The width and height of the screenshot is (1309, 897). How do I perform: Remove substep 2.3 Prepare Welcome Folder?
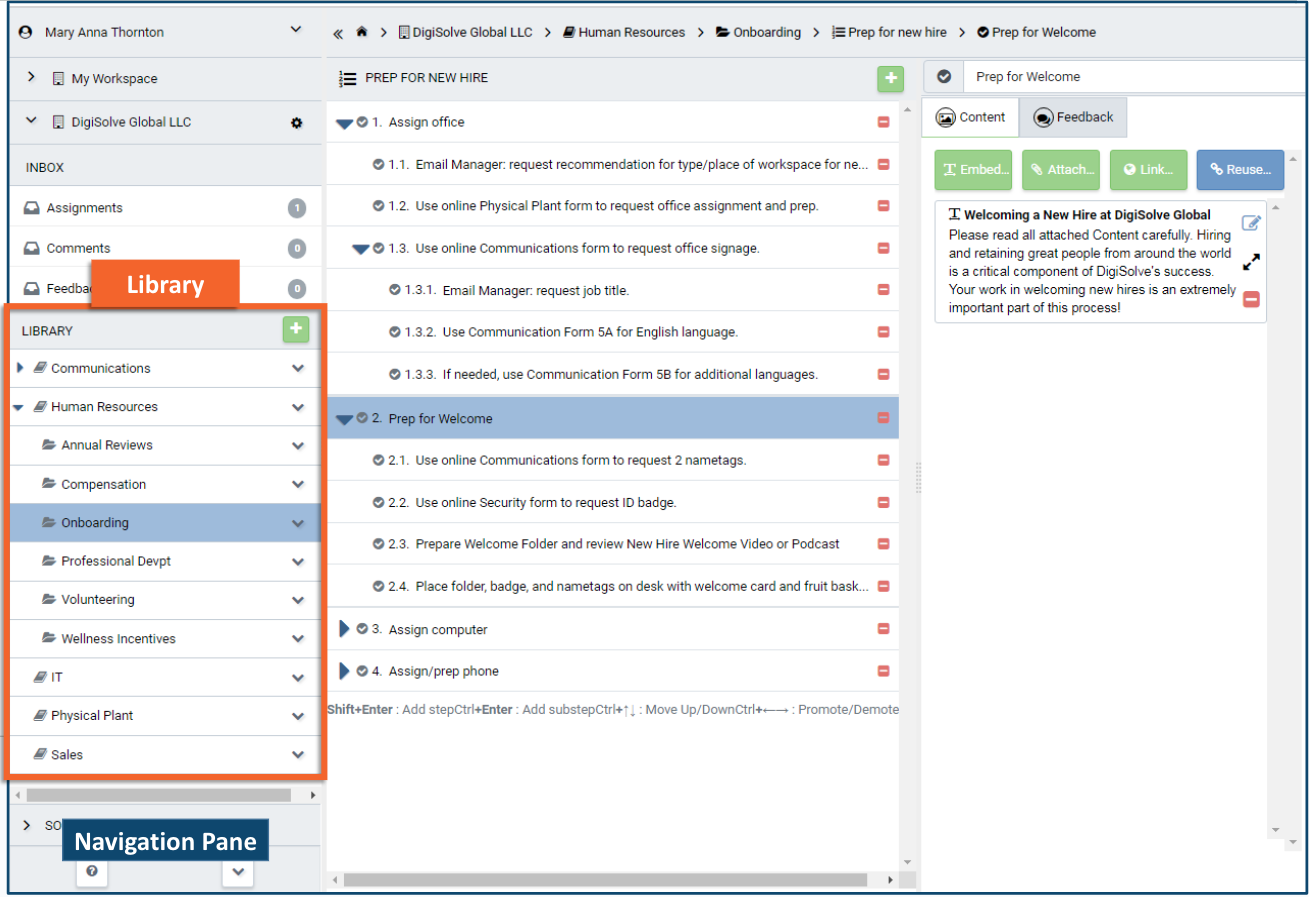coord(883,544)
